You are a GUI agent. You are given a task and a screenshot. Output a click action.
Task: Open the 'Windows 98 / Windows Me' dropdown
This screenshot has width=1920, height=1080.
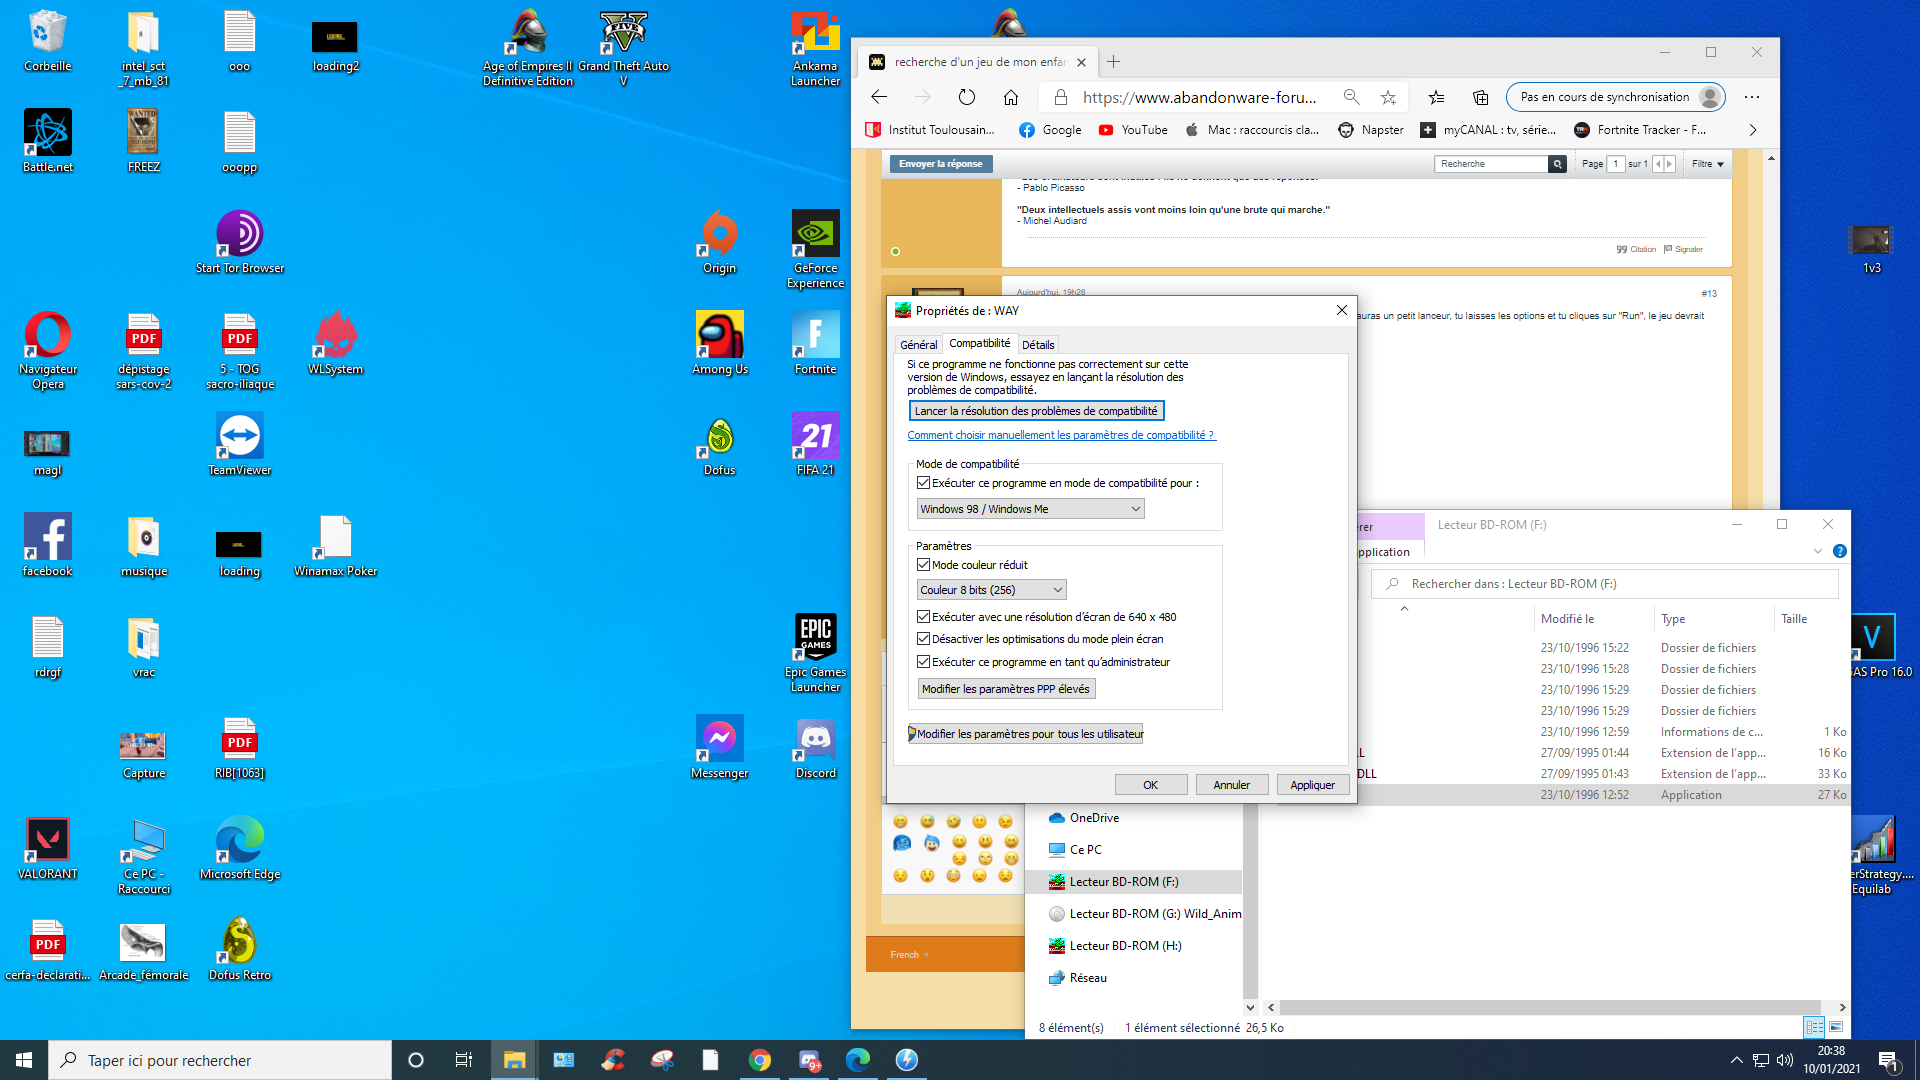(x=1030, y=509)
